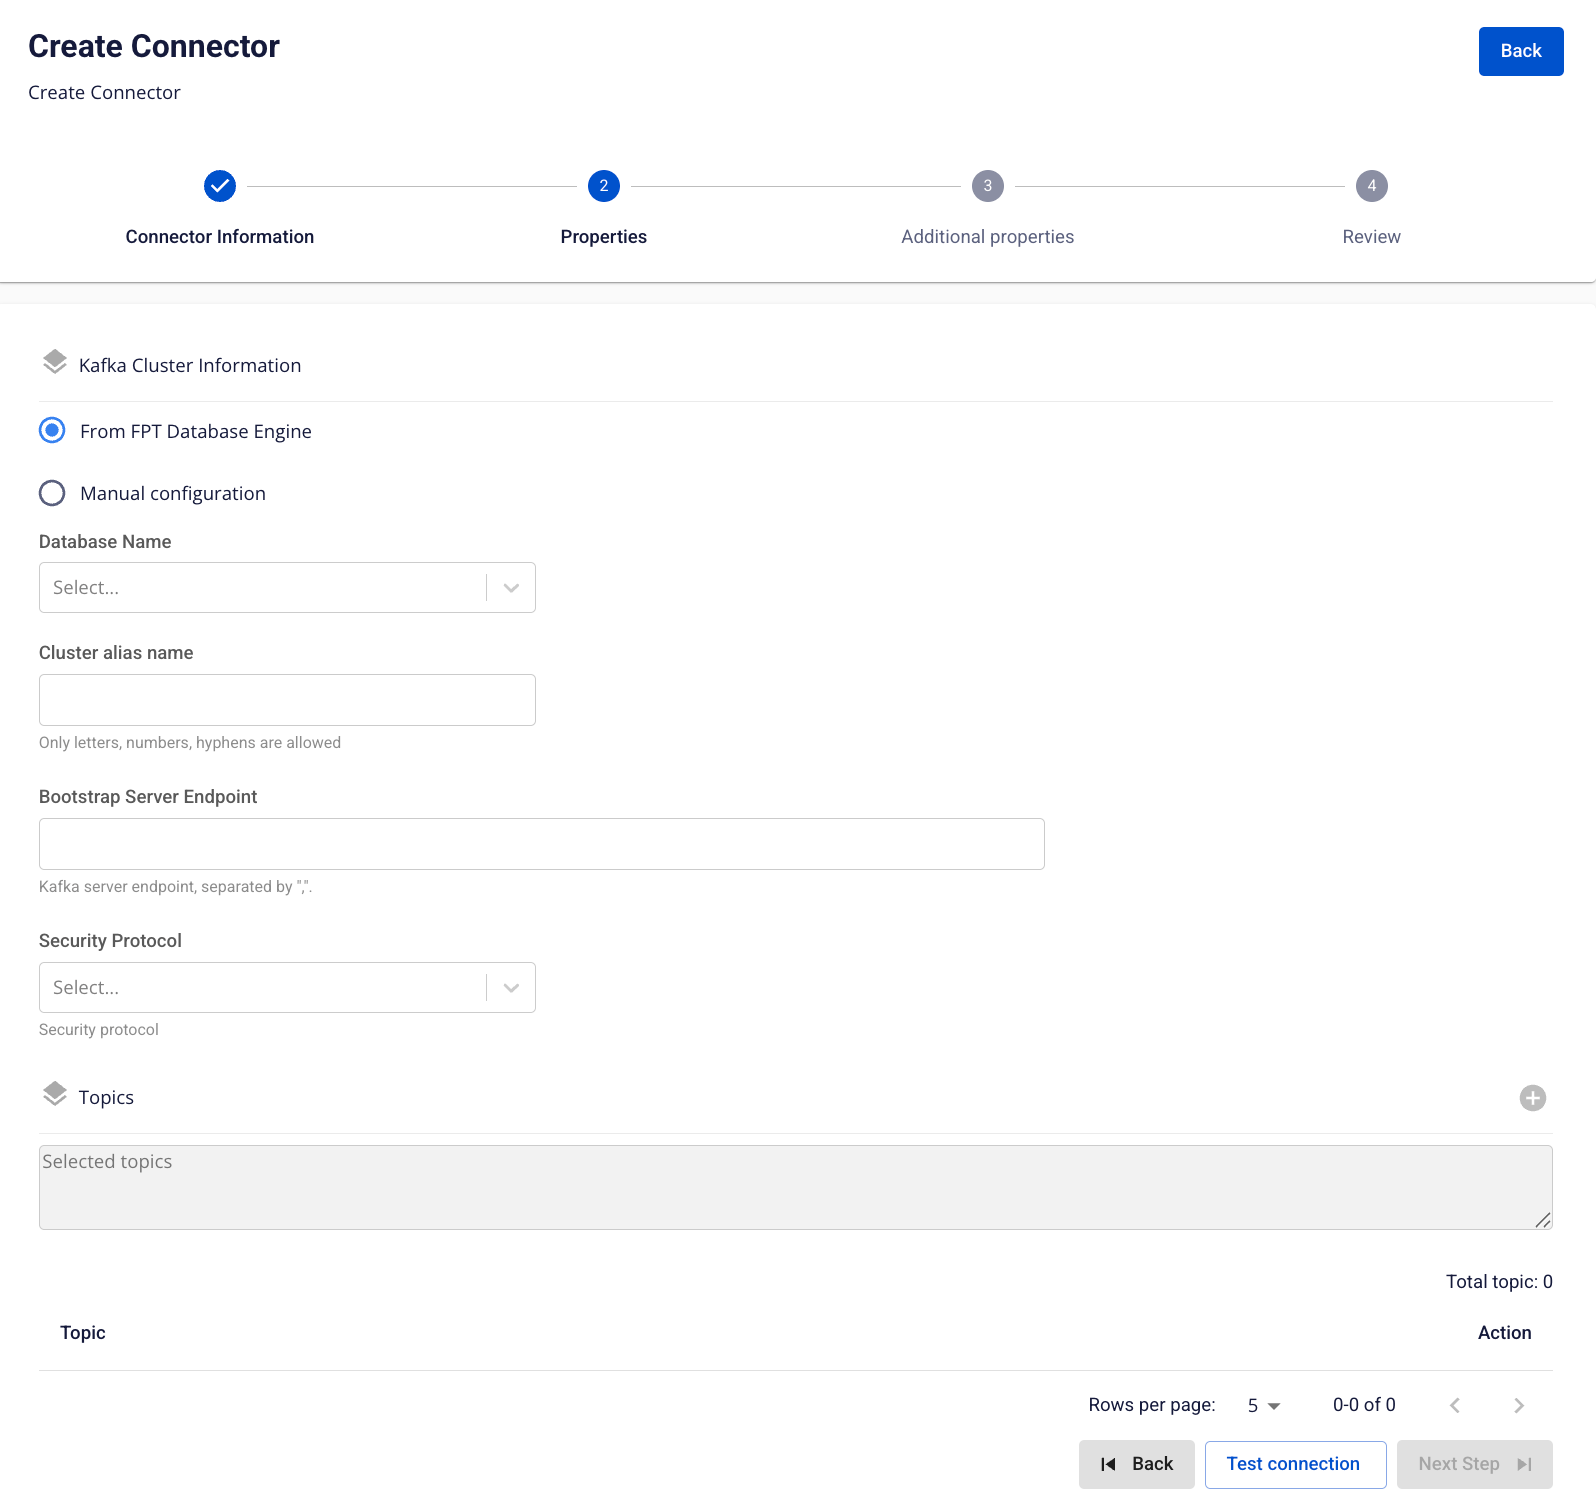This screenshot has width=1596, height=1498.
Task: Click the blue Back button at top
Action: coord(1521,51)
